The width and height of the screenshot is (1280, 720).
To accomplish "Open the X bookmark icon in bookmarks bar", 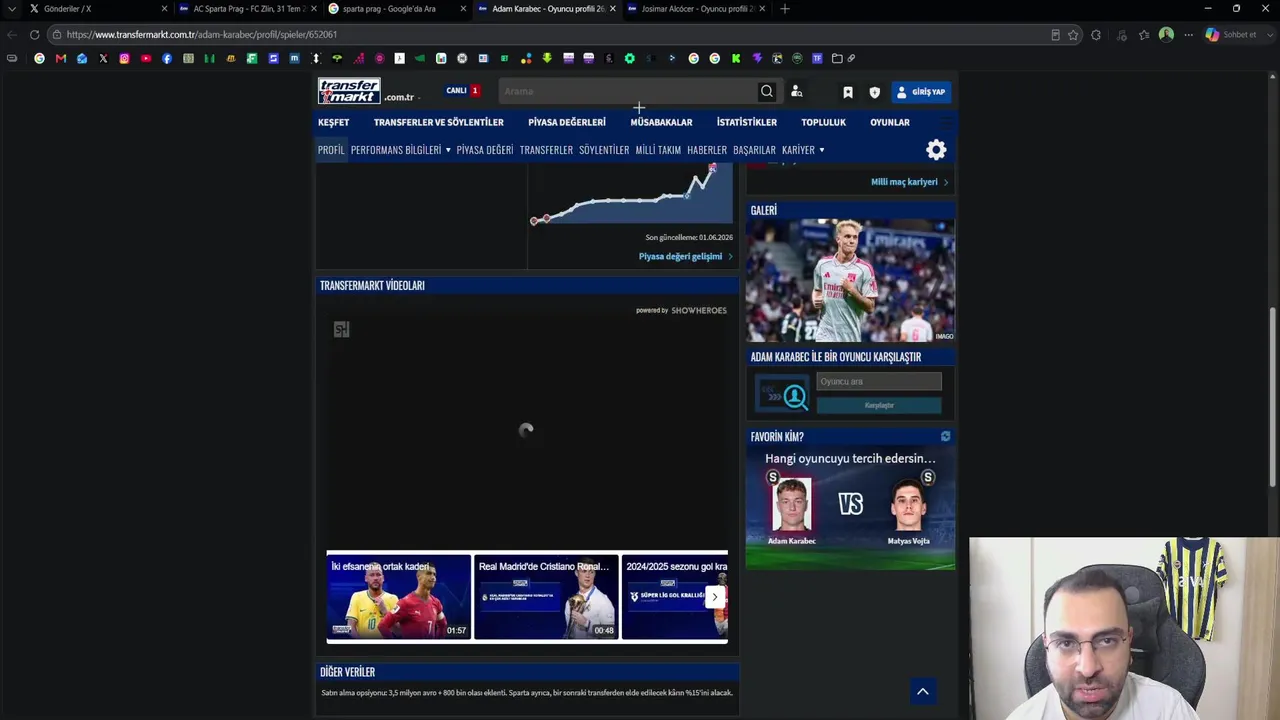I will pyautogui.click(x=103, y=59).
